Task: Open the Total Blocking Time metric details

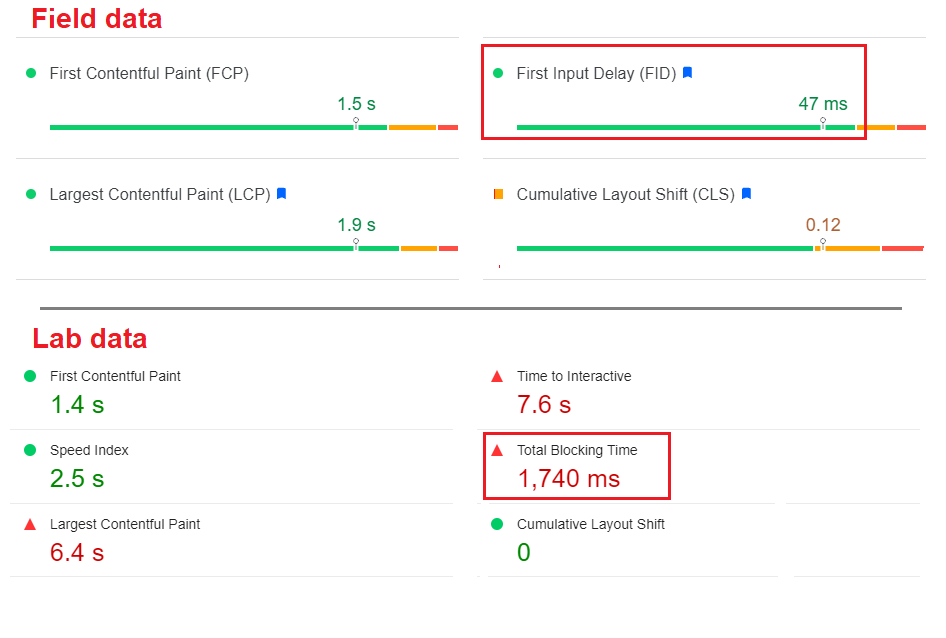Action: (576, 450)
